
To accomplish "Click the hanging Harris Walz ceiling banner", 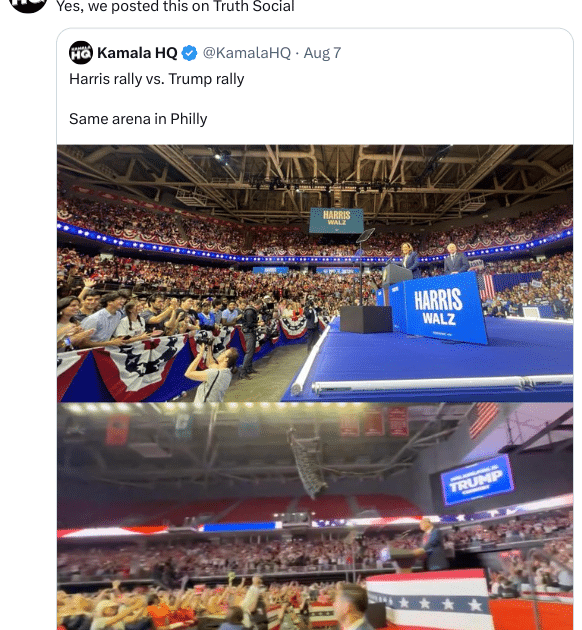I will pos(336,220).
